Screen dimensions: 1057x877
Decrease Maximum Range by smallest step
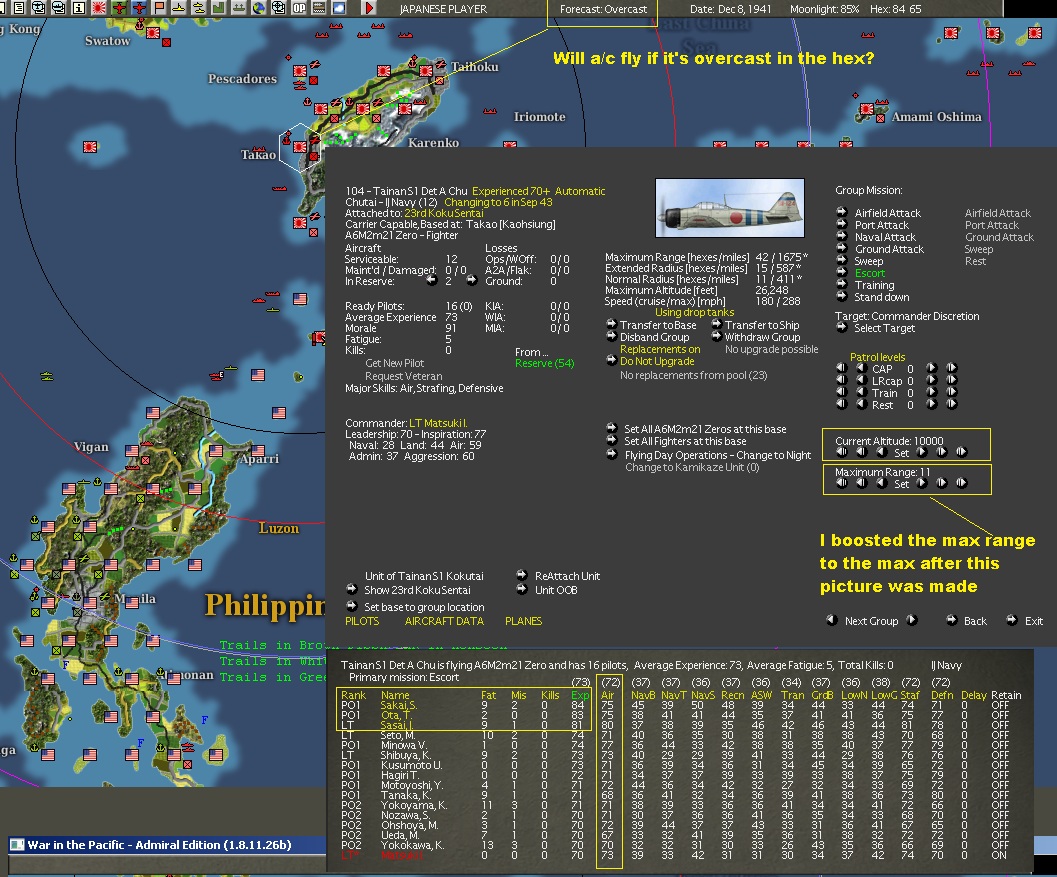[882, 483]
